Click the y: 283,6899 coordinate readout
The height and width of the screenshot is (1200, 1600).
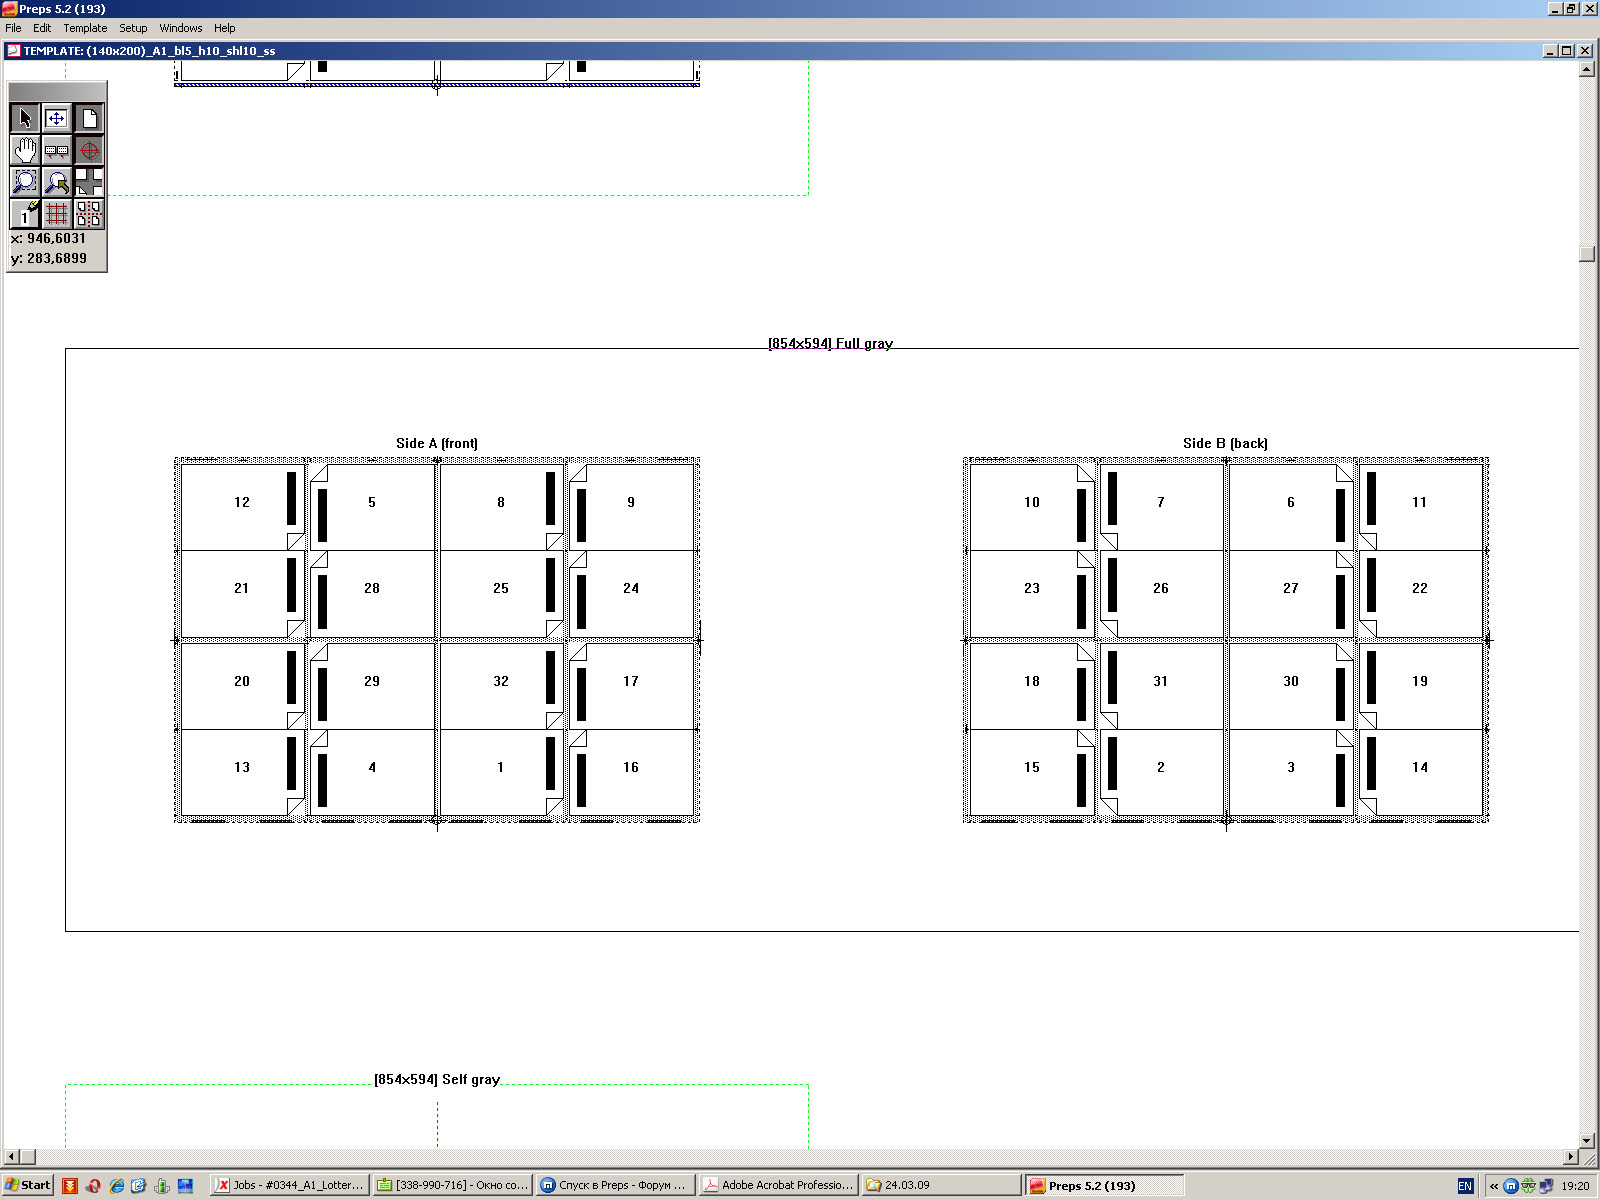tap(49, 259)
